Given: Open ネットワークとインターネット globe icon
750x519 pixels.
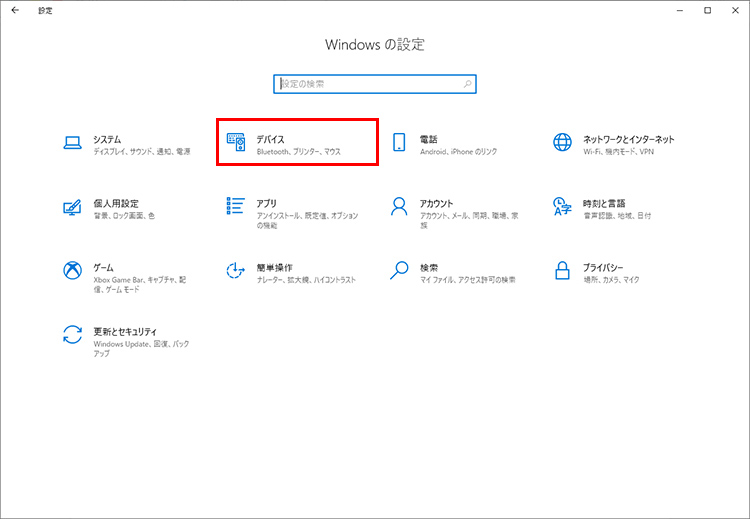Looking at the screenshot, I should [x=562, y=143].
